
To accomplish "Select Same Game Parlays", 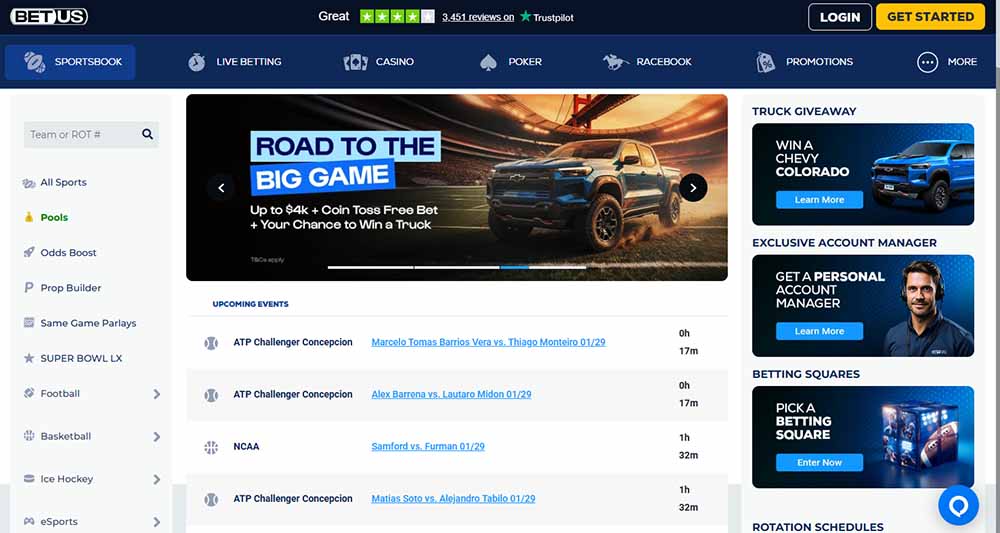I will click(x=89, y=323).
